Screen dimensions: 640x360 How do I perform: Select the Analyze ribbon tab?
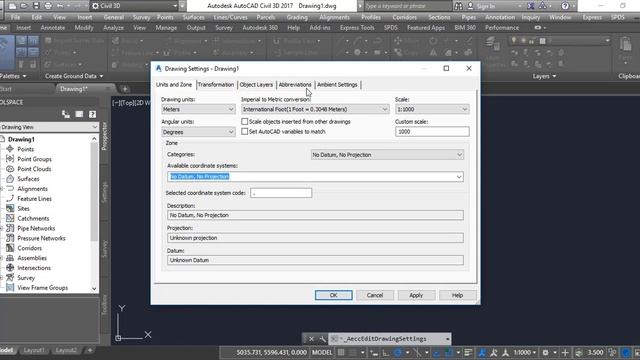[x=113, y=28]
